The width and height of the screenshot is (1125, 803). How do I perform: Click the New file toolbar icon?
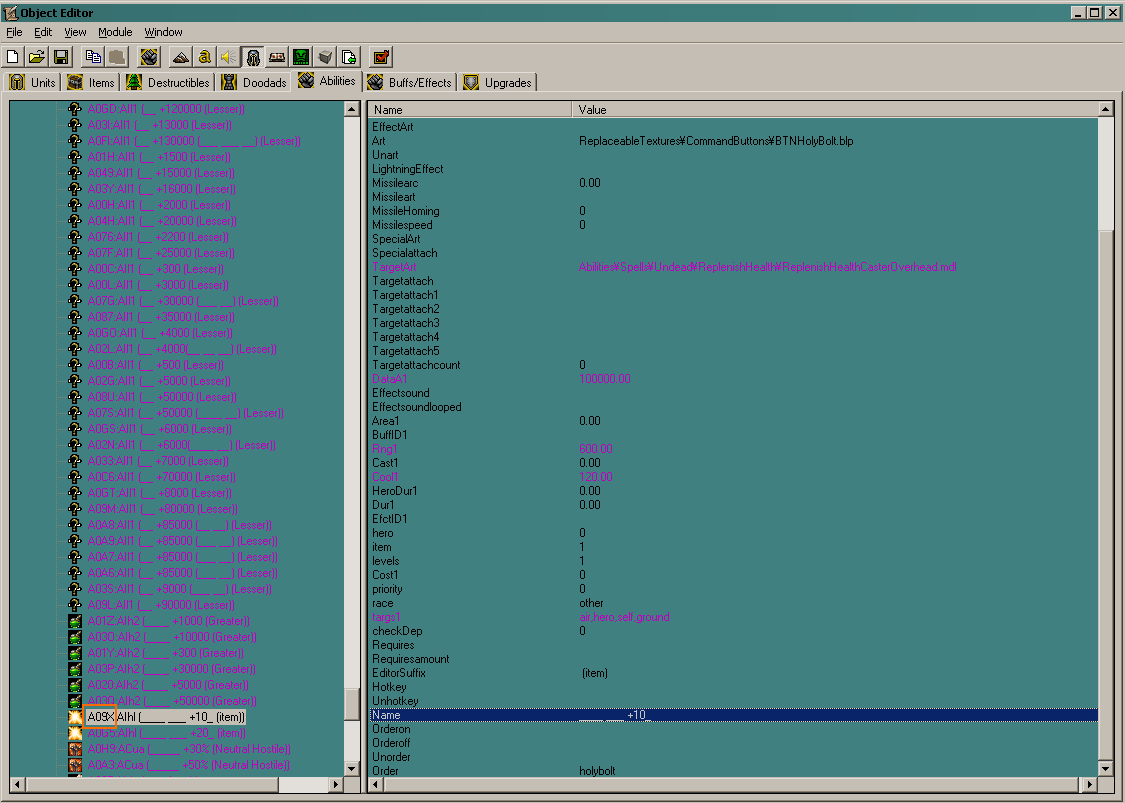click(x=12, y=57)
